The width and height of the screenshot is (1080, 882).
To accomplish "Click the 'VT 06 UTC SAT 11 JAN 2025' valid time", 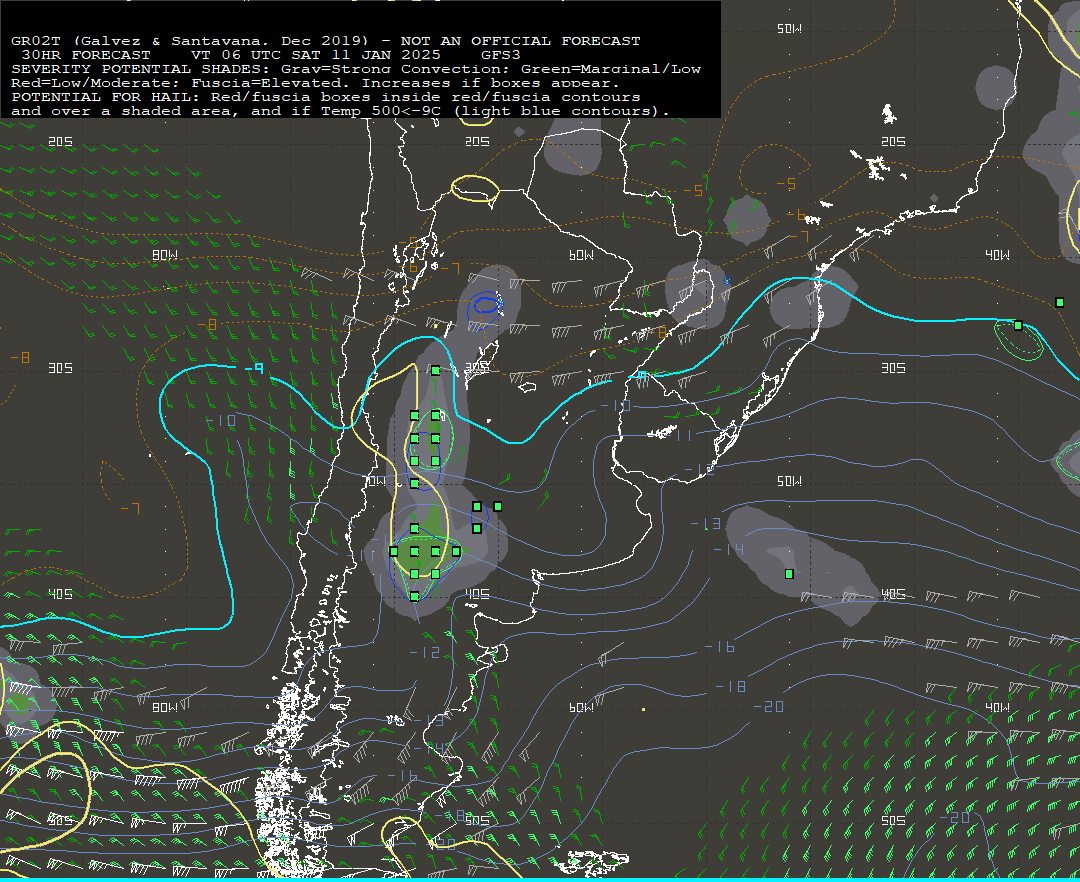I will click(x=315, y=54).
